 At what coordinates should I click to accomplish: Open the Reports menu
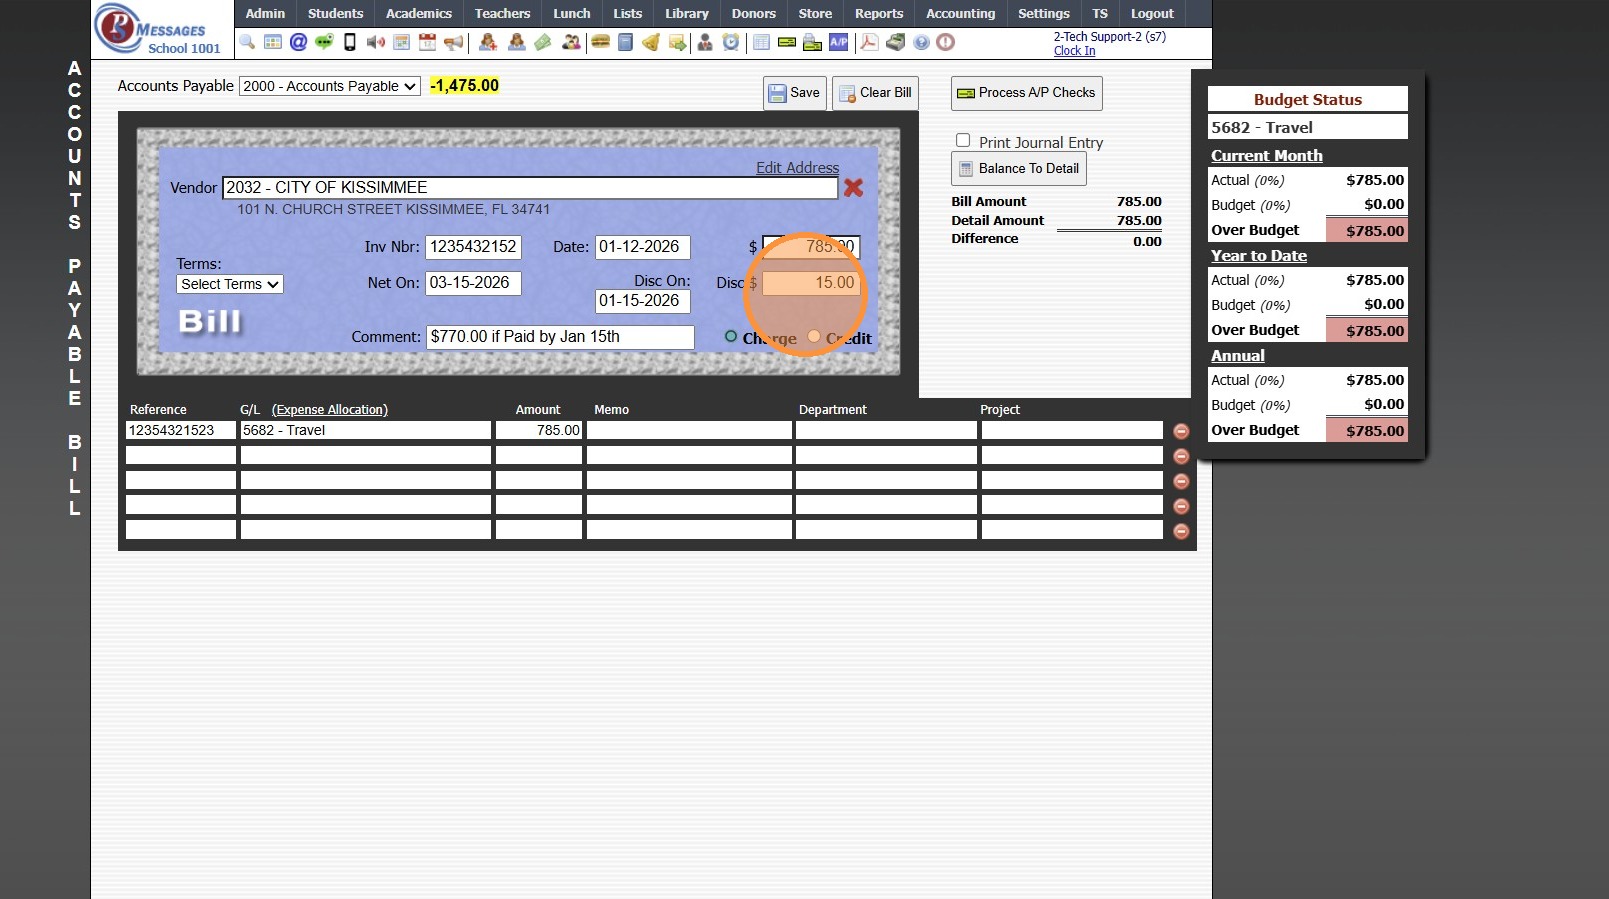click(879, 13)
